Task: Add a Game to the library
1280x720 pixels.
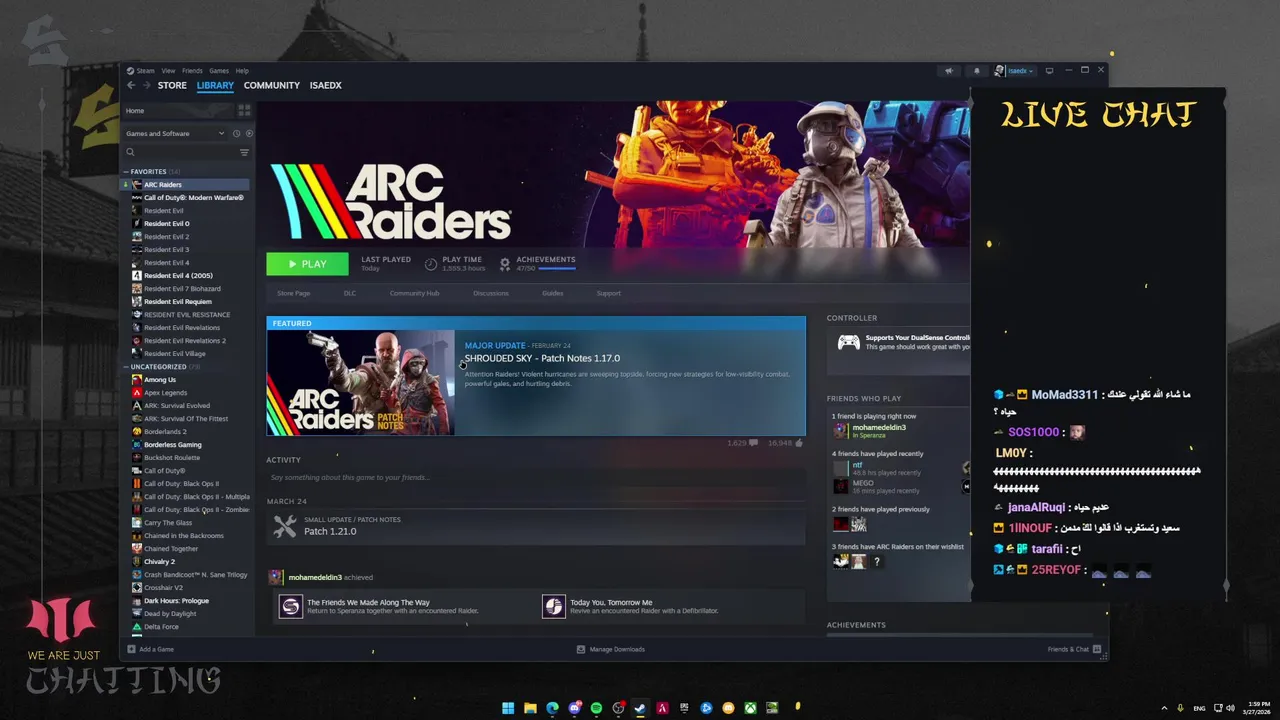Action: click(x=150, y=649)
